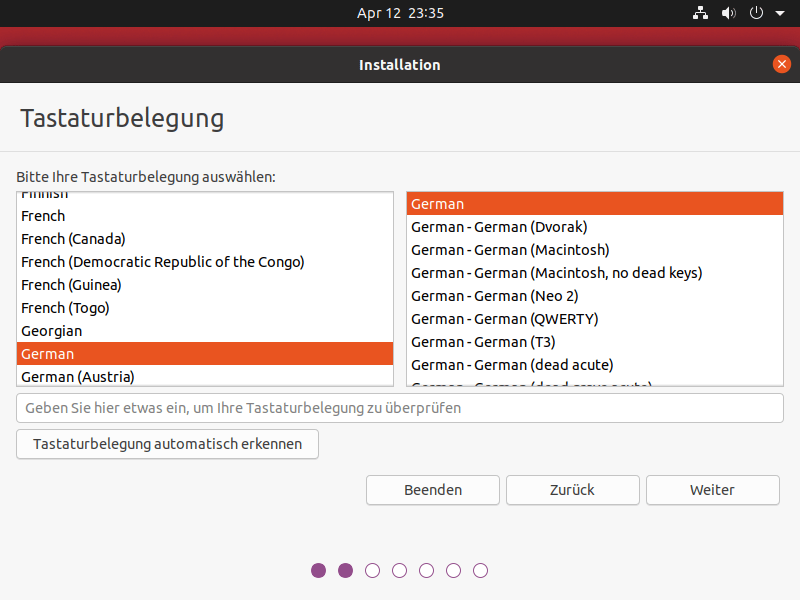800x600 pixels.
Task: Select German - German (dead acute) variant
Action: 512,365
